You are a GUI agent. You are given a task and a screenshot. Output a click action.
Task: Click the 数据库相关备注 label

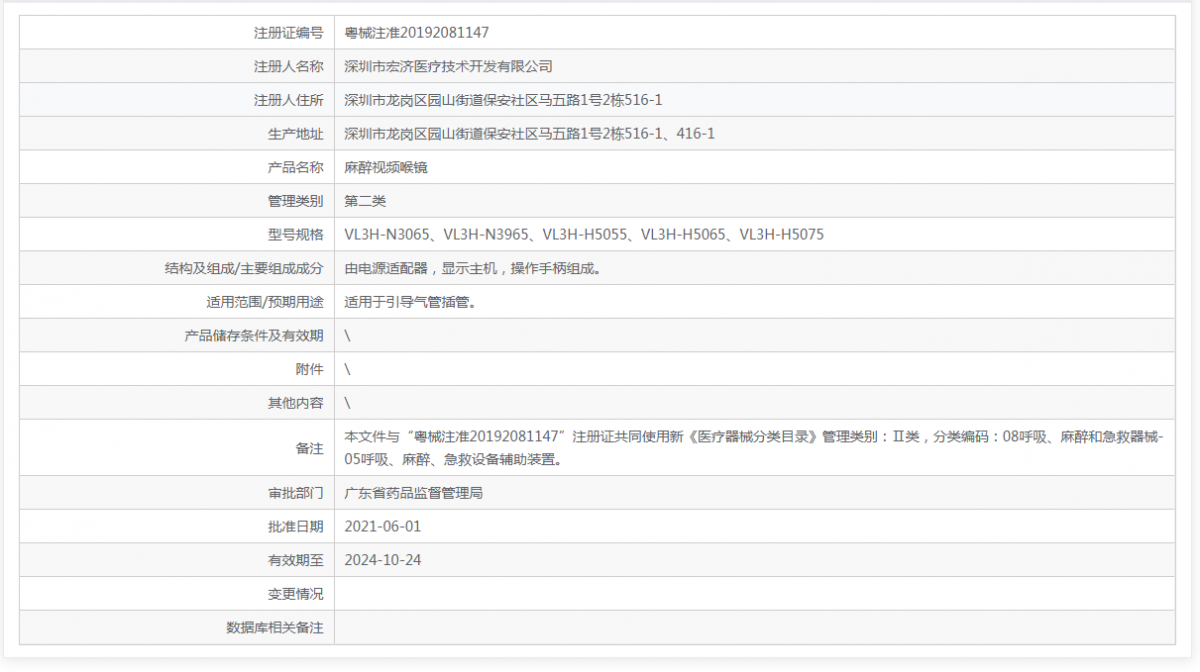tap(275, 627)
